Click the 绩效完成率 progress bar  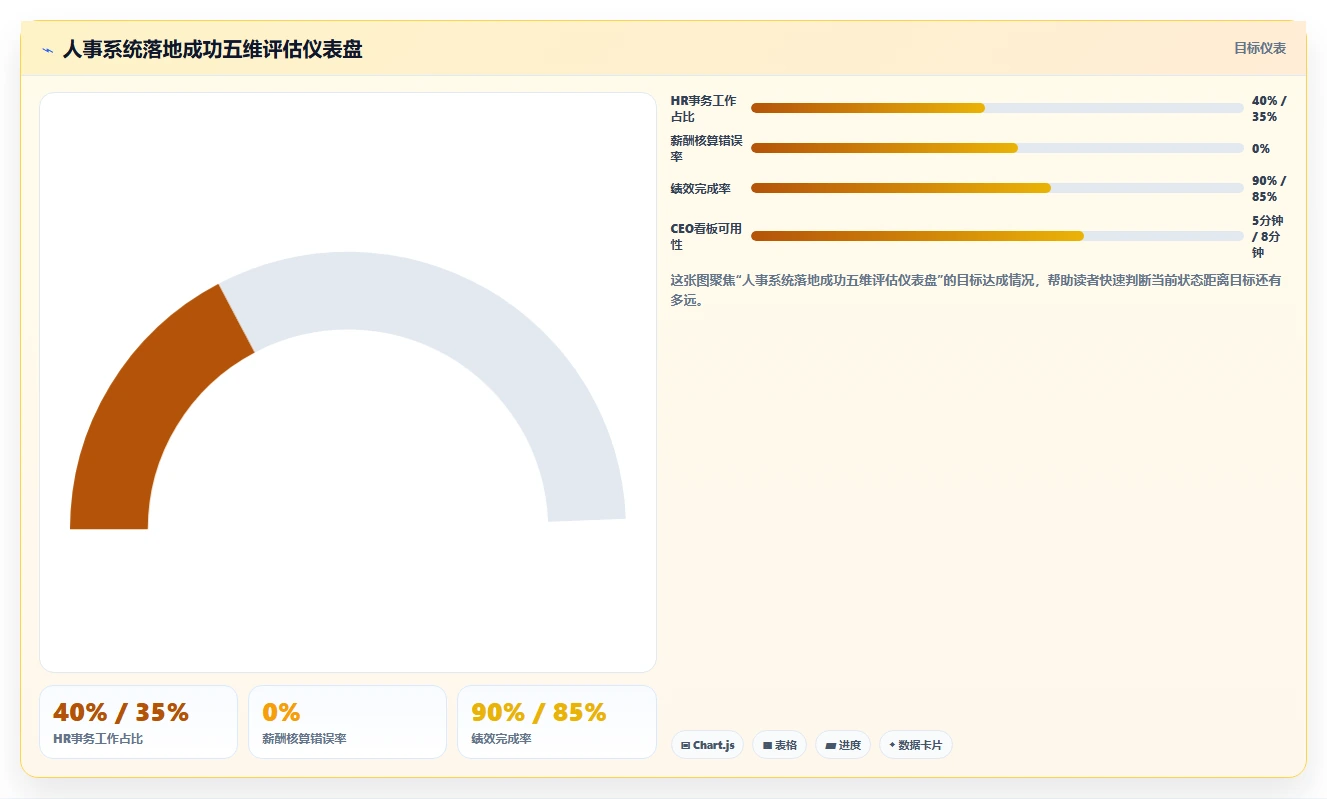click(x=997, y=188)
